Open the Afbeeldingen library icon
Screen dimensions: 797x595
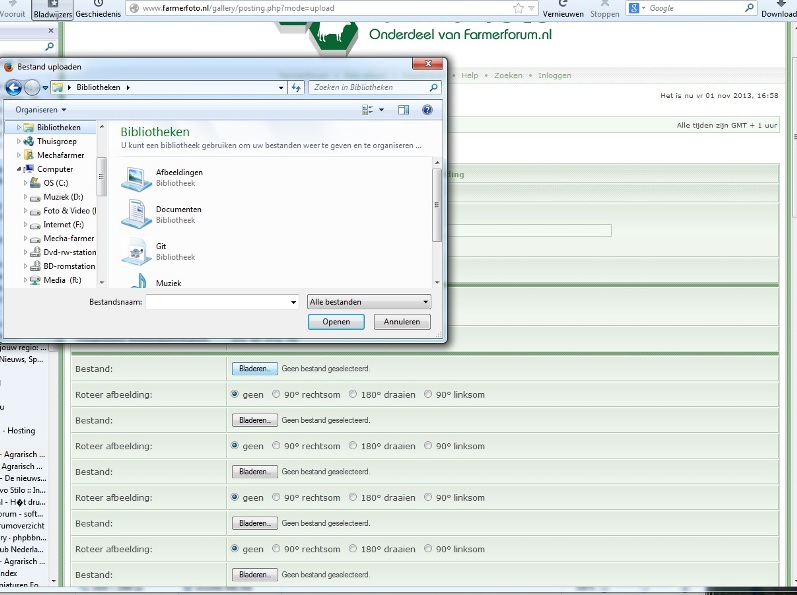[136, 178]
